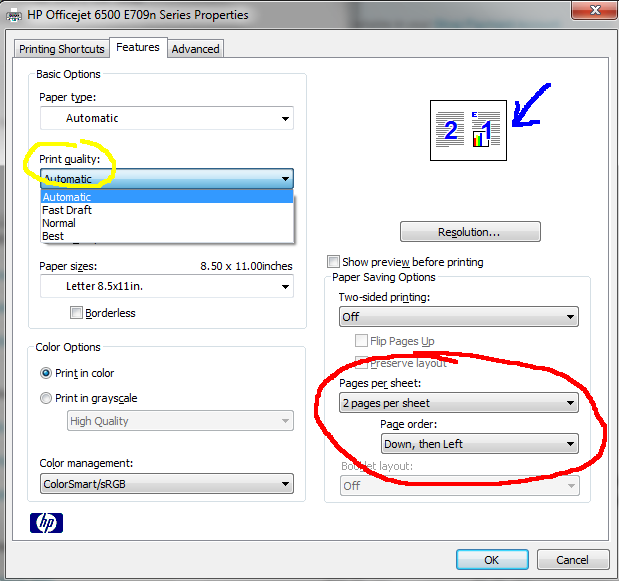619x581 pixels.
Task: Close the Properties dialog window
Action: pyautogui.click(x=595, y=9)
